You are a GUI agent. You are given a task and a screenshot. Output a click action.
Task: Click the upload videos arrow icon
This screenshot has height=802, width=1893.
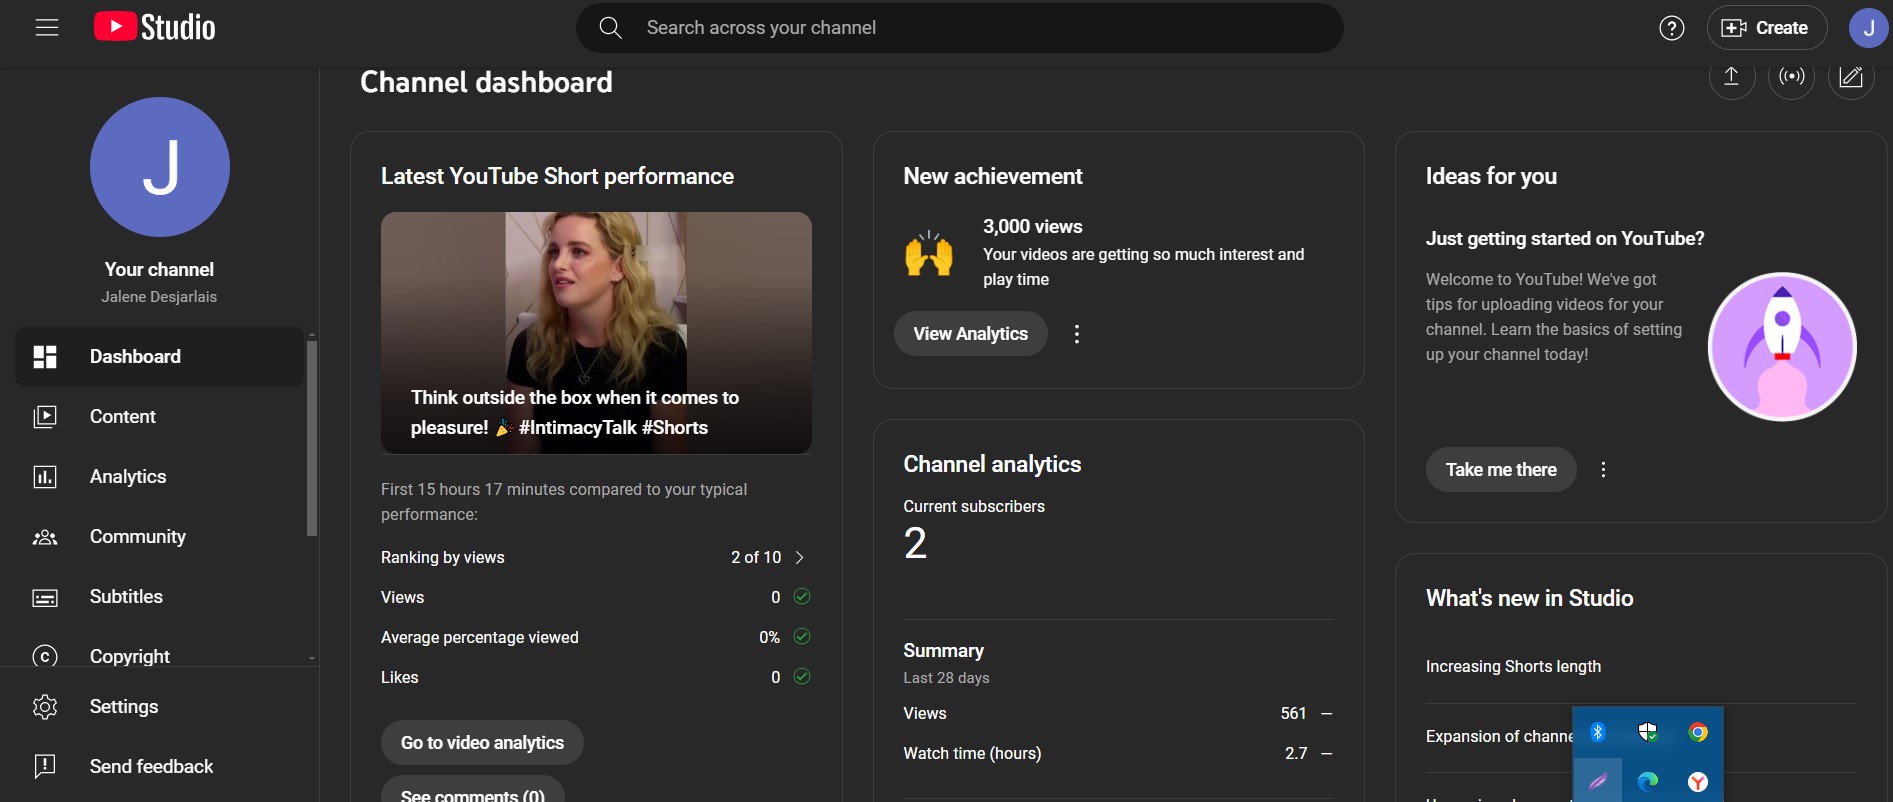click(1731, 77)
